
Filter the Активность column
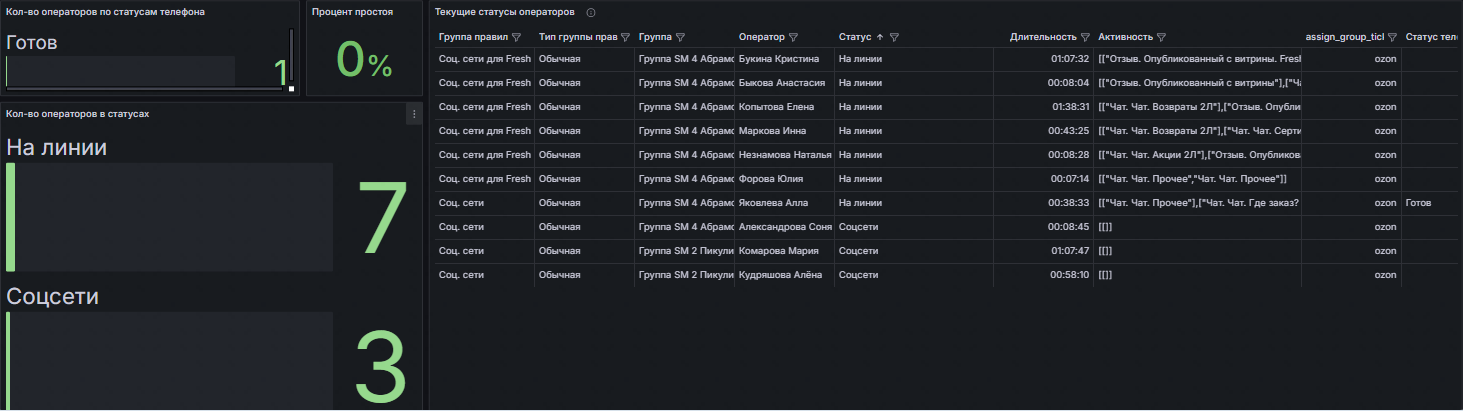(1162, 37)
